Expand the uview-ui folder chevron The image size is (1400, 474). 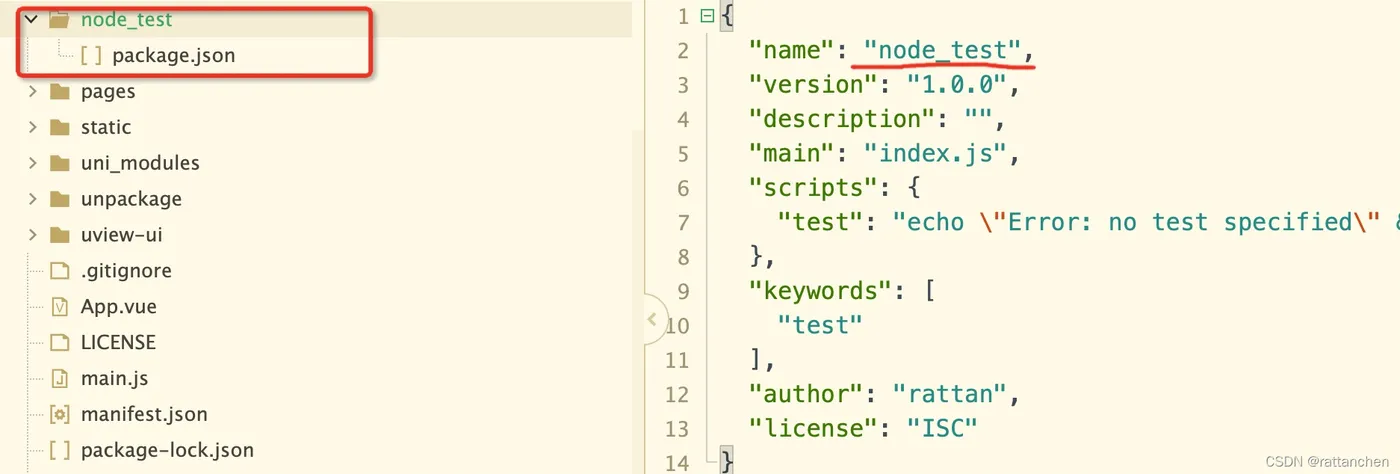click(x=32, y=235)
